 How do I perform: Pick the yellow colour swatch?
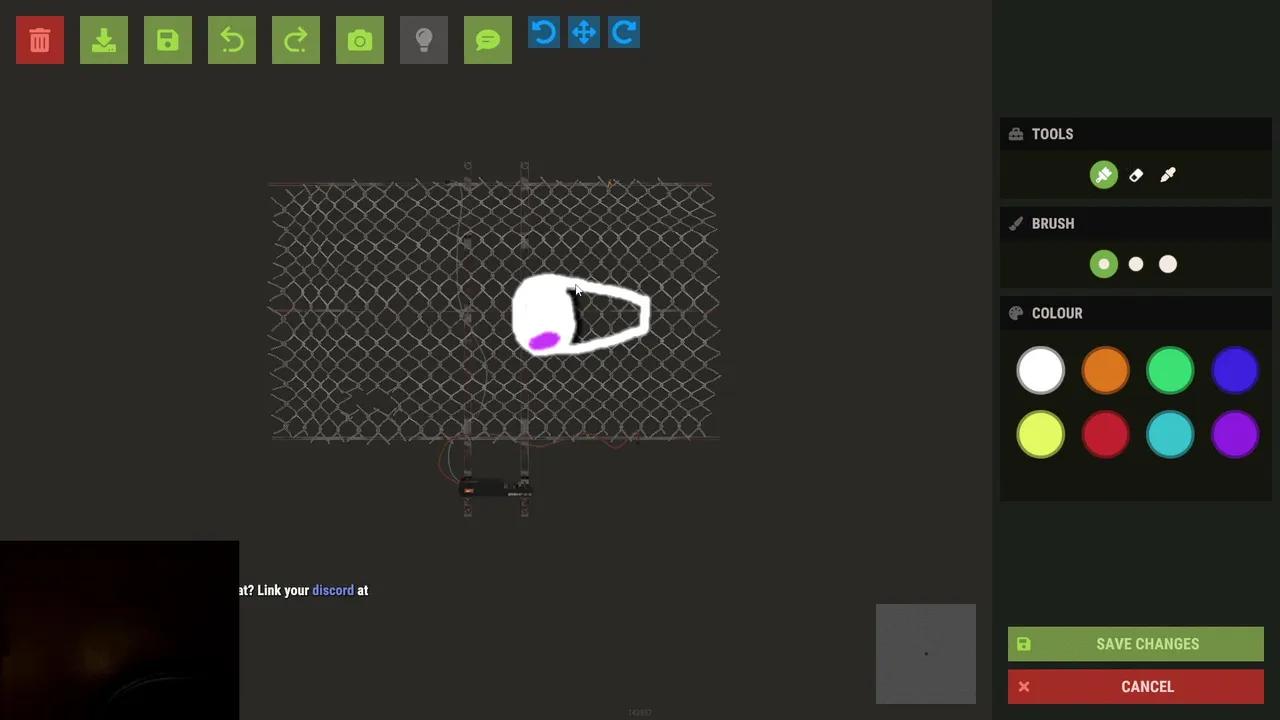point(1041,435)
